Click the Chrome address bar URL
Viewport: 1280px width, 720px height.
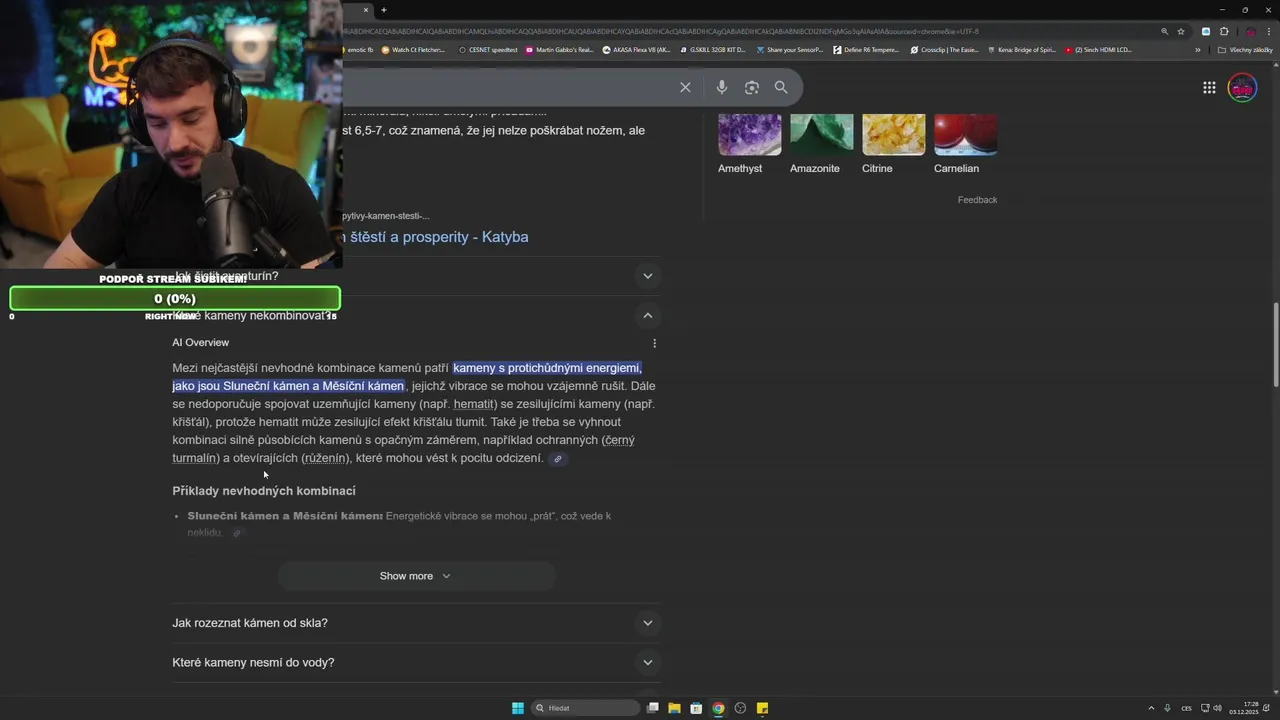660,31
